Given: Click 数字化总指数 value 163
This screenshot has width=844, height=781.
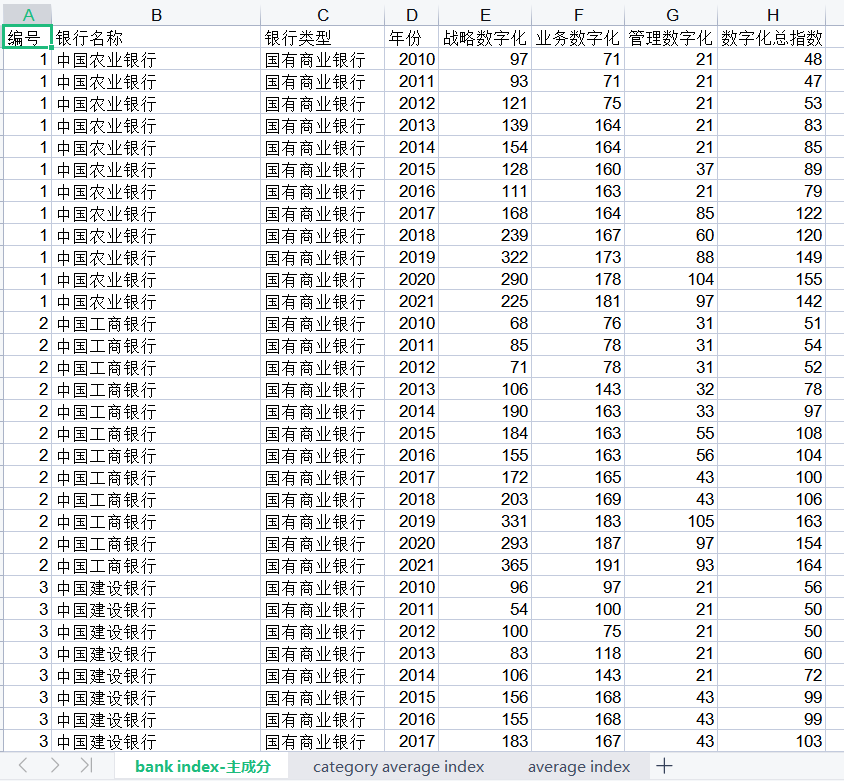Looking at the screenshot, I should click(x=772, y=522).
